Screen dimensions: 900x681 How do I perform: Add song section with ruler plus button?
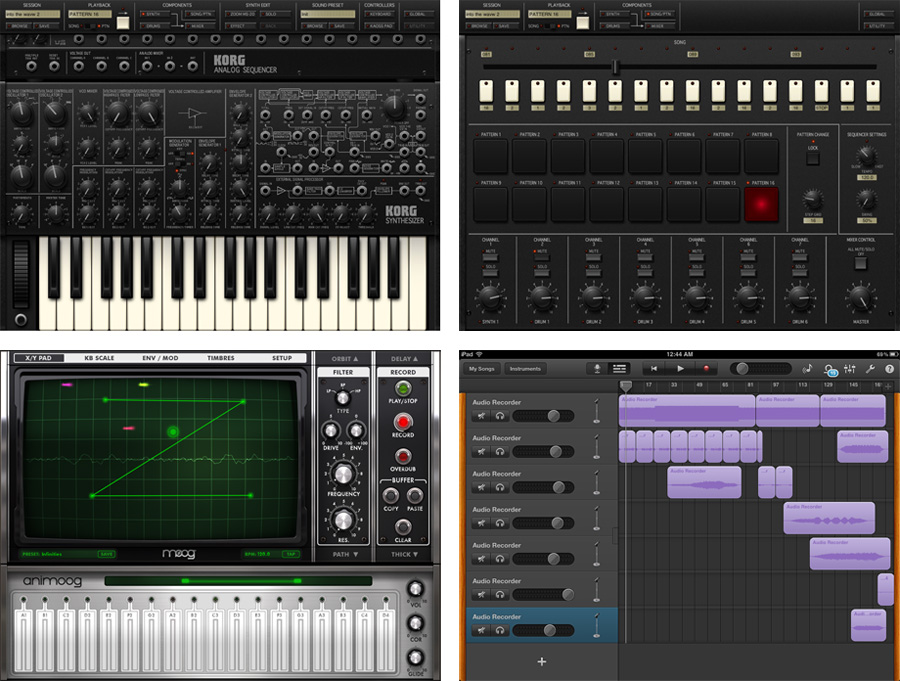click(x=887, y=386)
